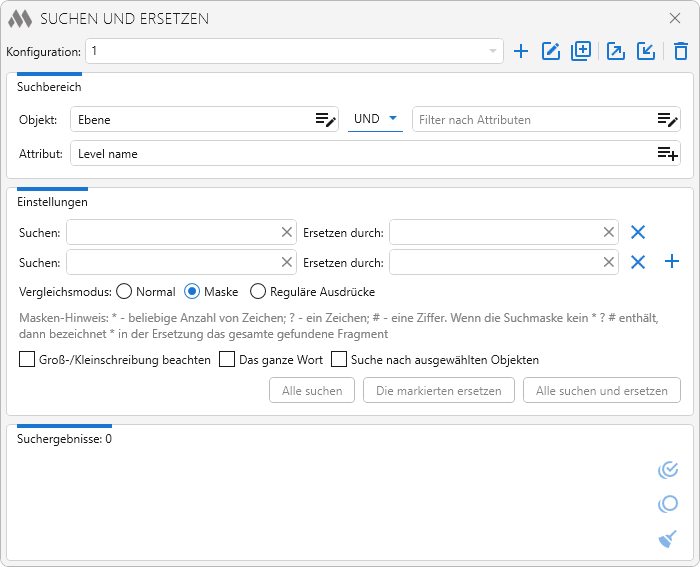Viewport: 700px width, 567px height.
Task: Add a new configuration with plus icon
Action: (x=521, y=51)
